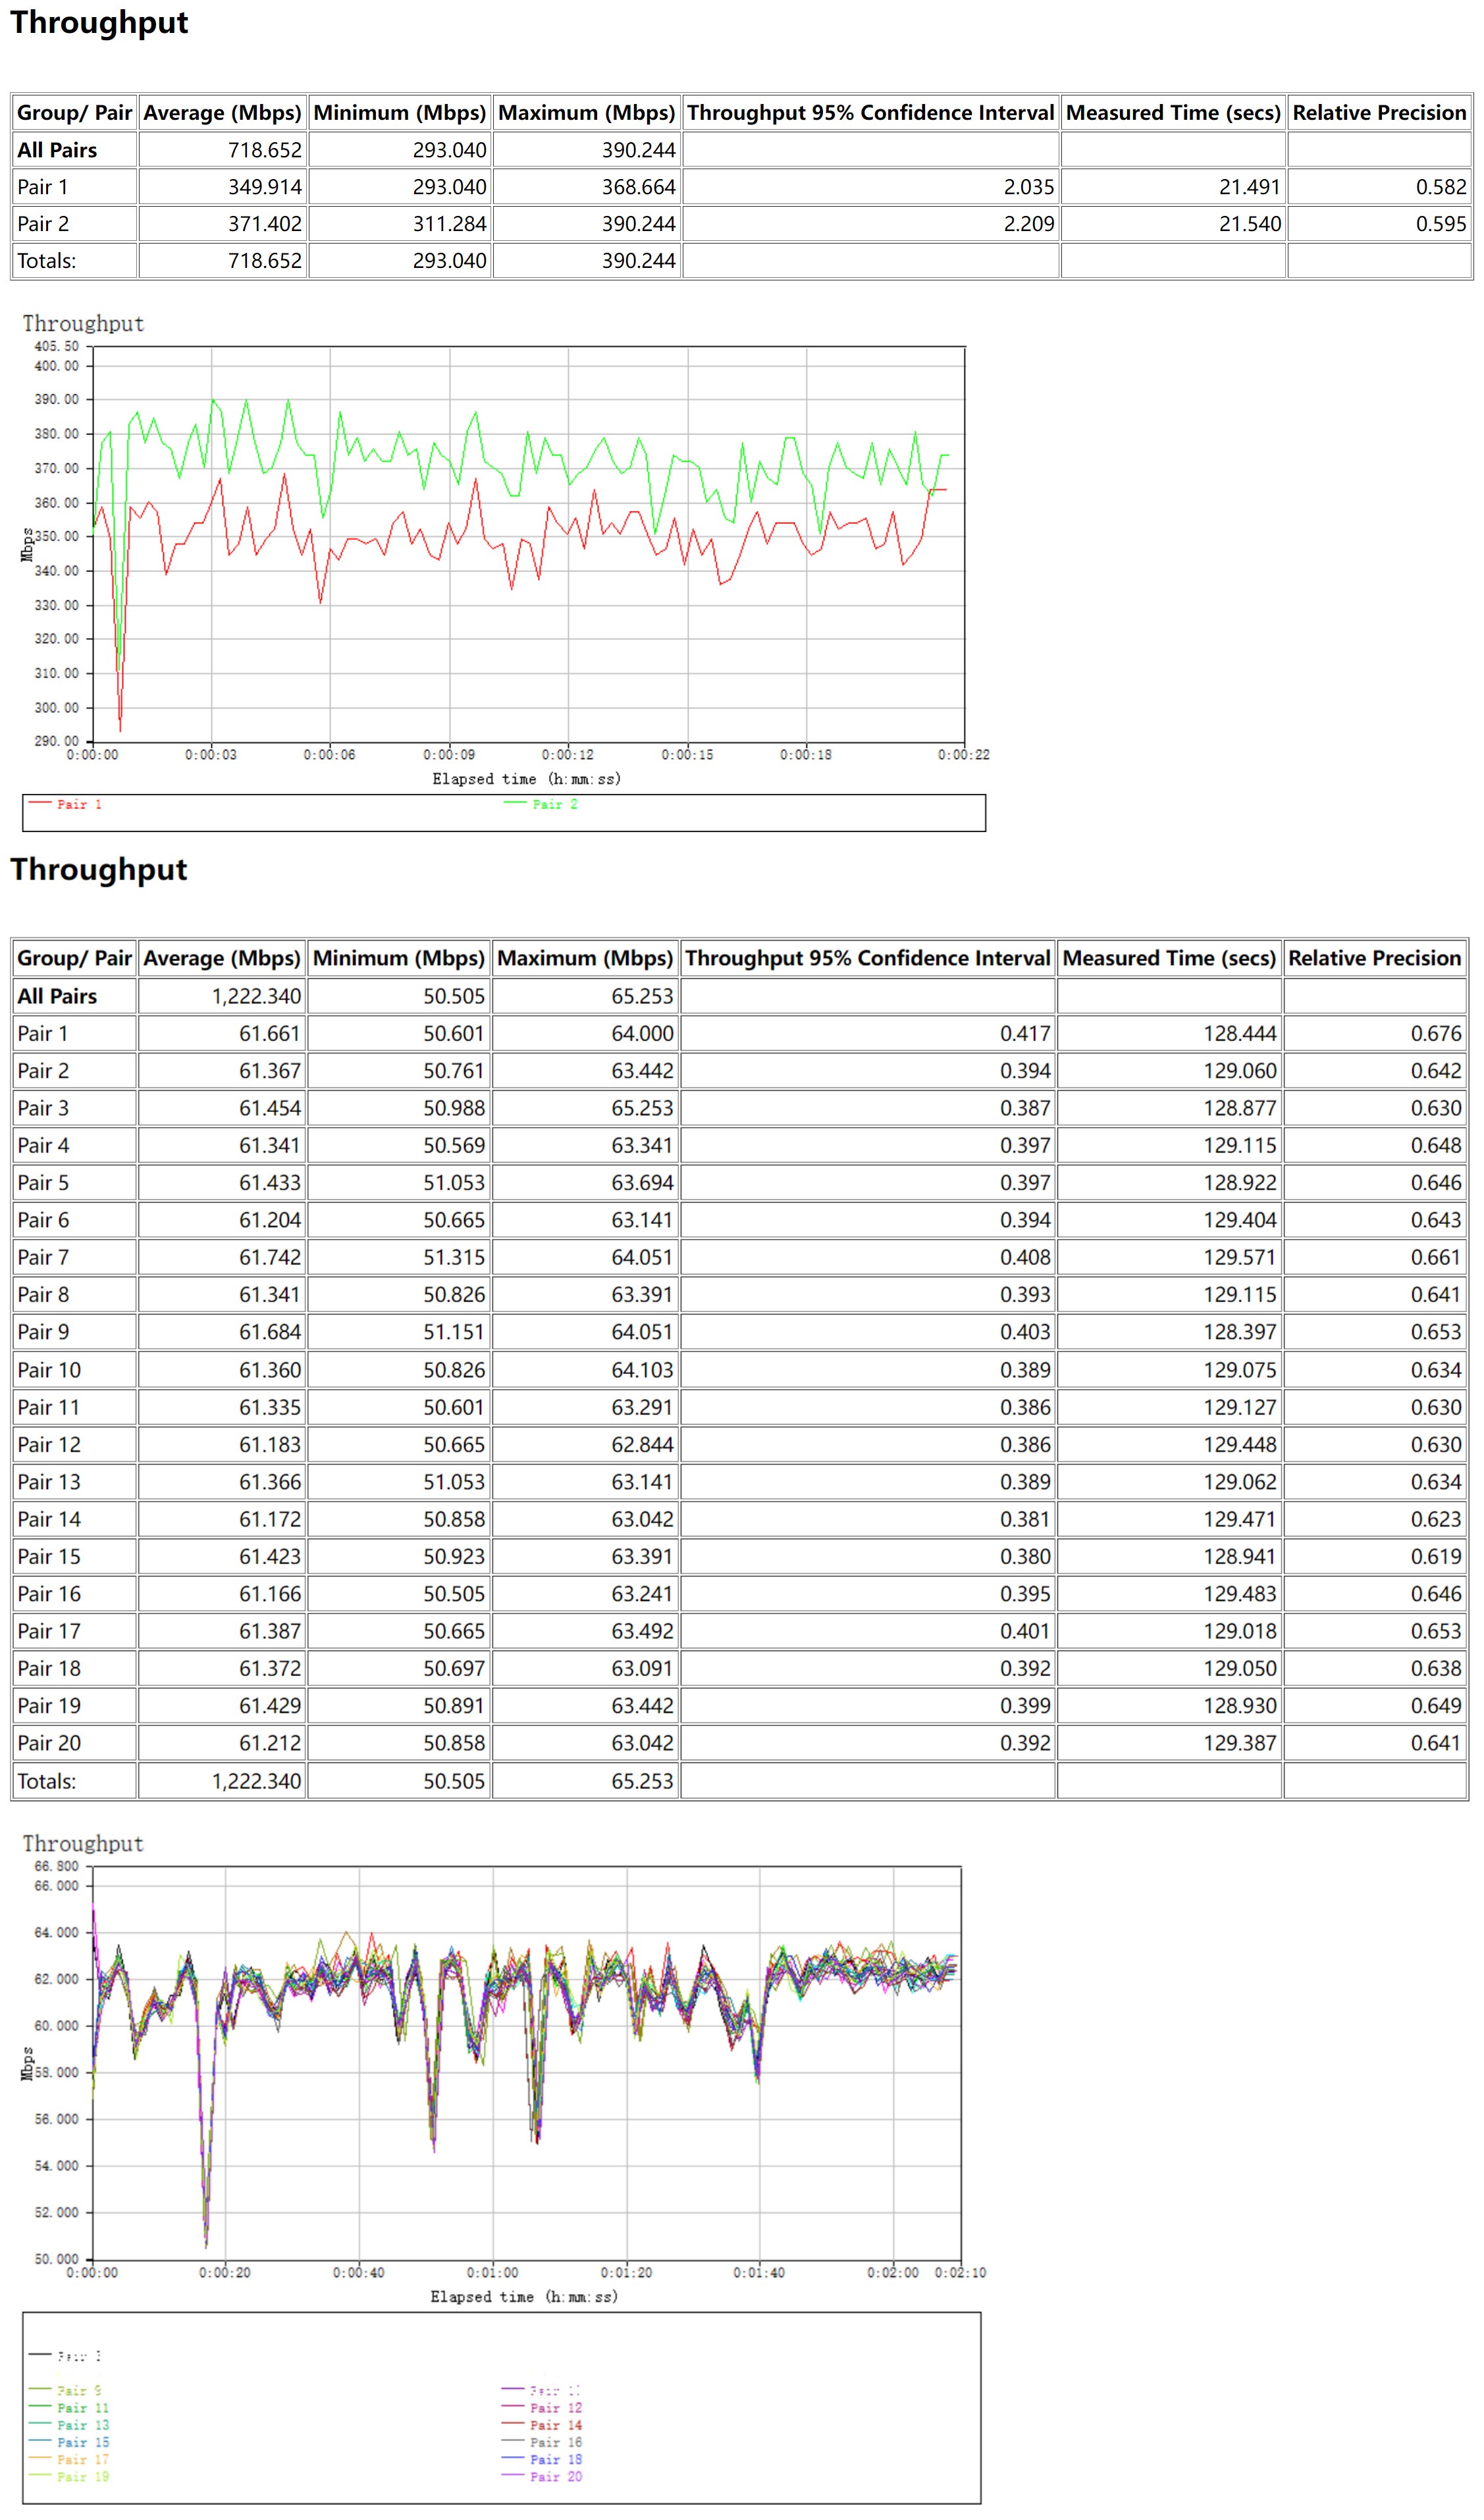Image resolution: width=1484 pixels, height=2520 pixels.
Task: Select the 50.697 minimum value
Action: point(454,1669)
